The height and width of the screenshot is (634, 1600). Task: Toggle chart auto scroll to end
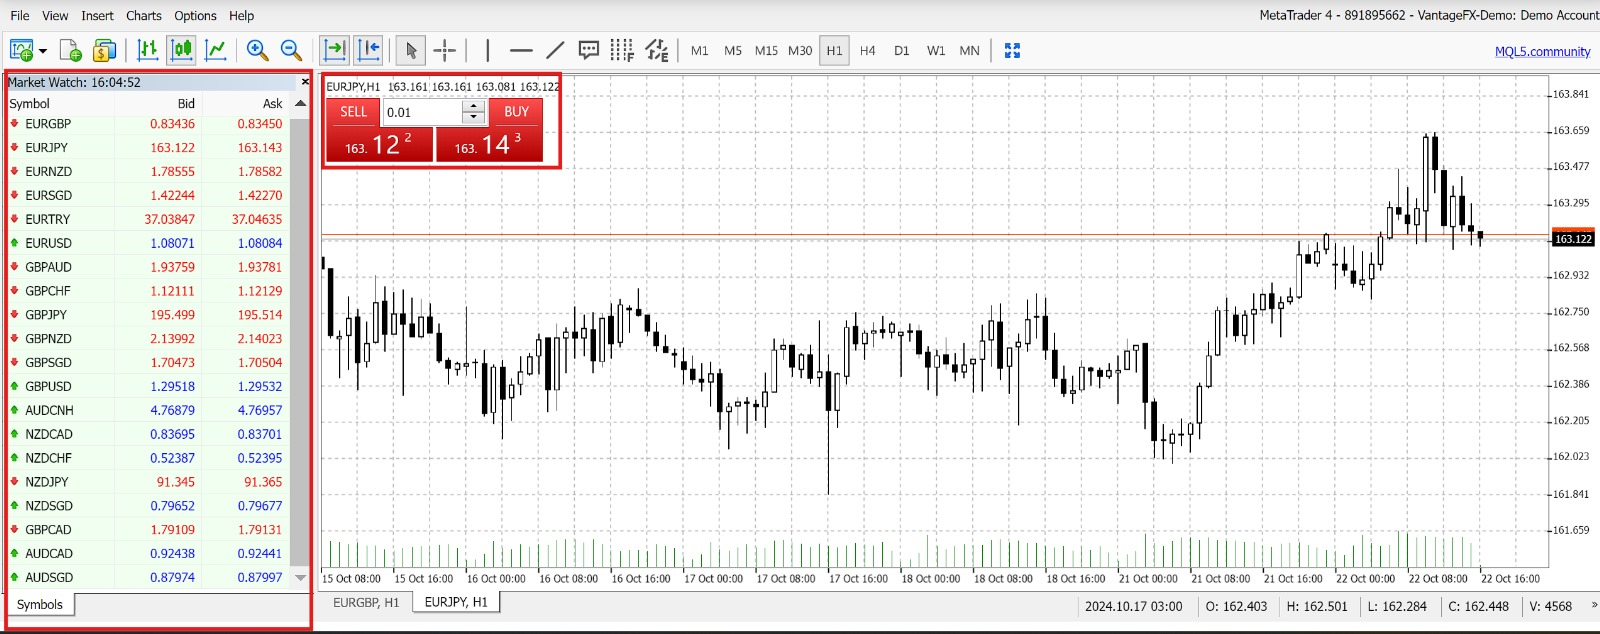coord(335,50)
